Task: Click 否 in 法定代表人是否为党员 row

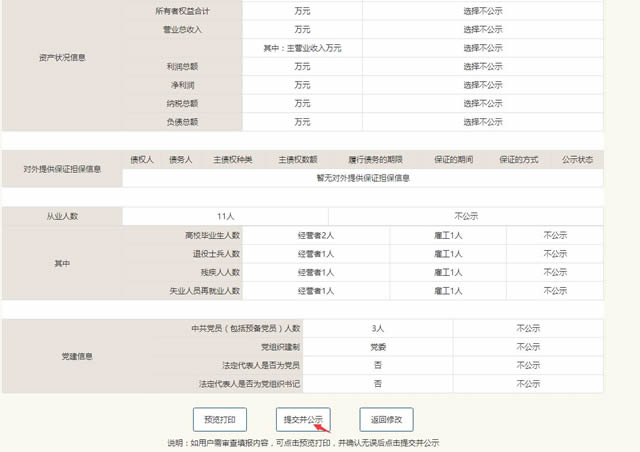Action: click(x=378, y=365)
